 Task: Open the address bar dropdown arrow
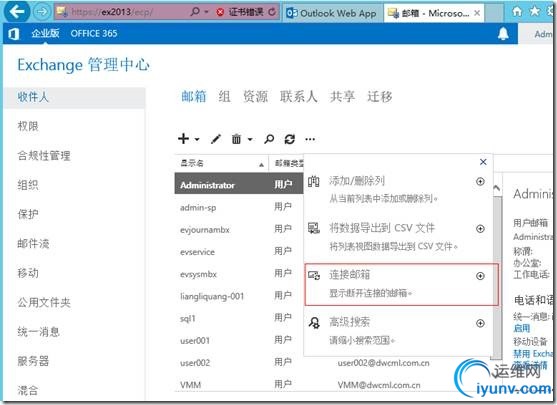point(206,12)
